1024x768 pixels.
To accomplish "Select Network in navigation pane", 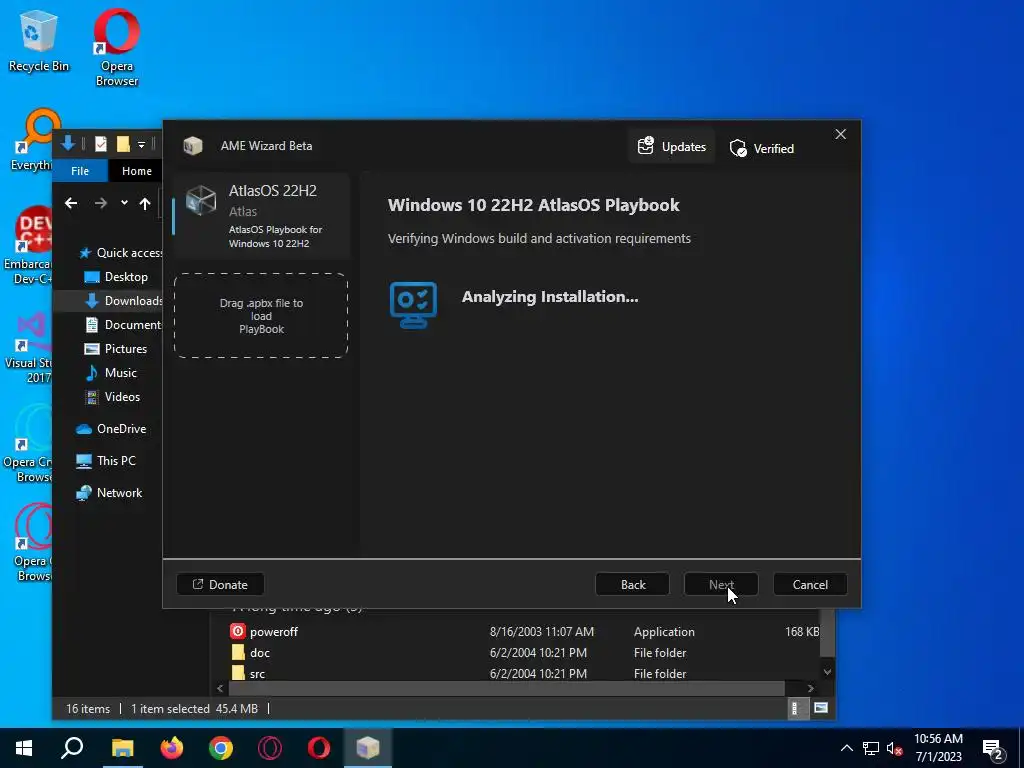I will click(109, 493).
